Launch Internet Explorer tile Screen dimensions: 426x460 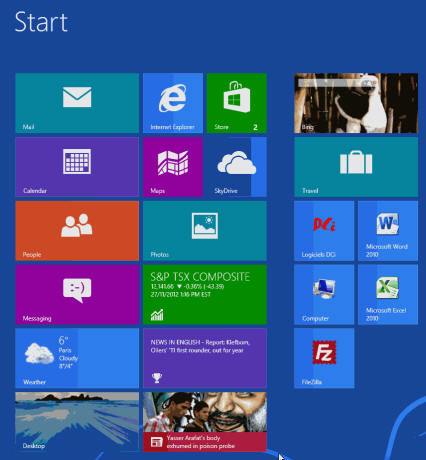[x=173, y=103]
